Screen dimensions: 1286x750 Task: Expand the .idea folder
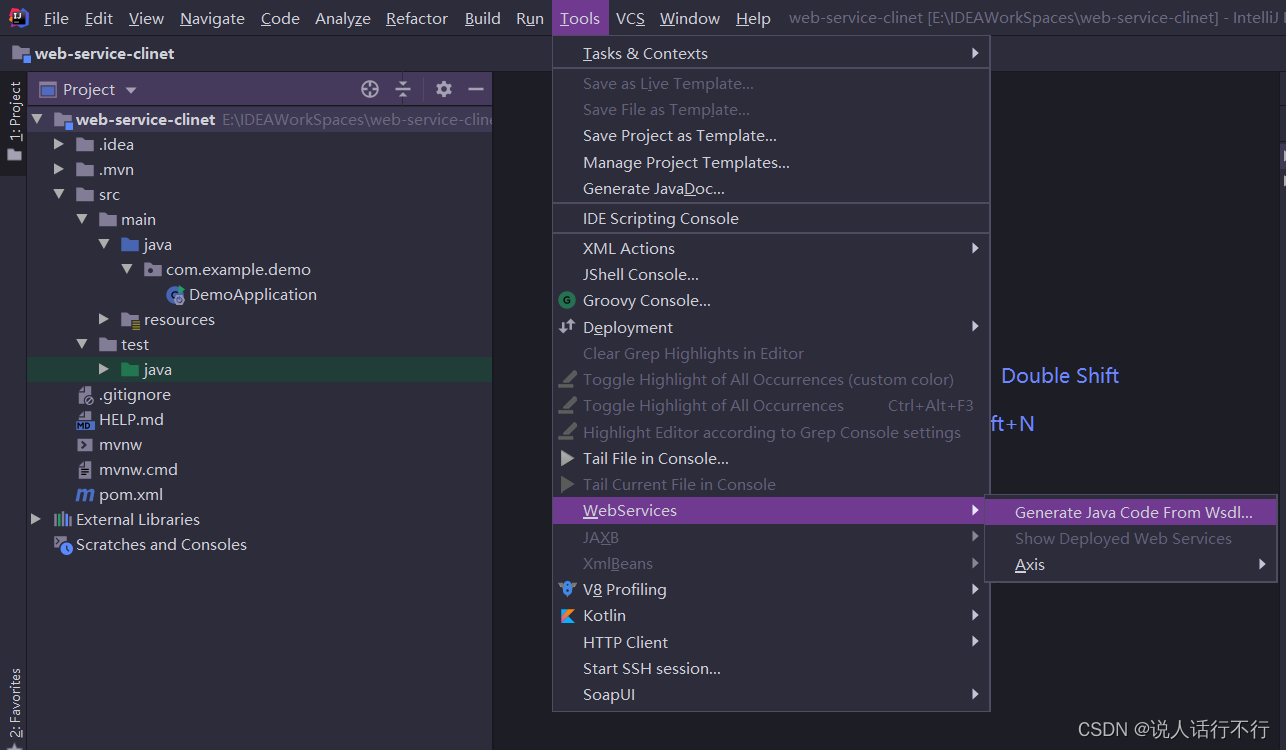coord(59,144)
